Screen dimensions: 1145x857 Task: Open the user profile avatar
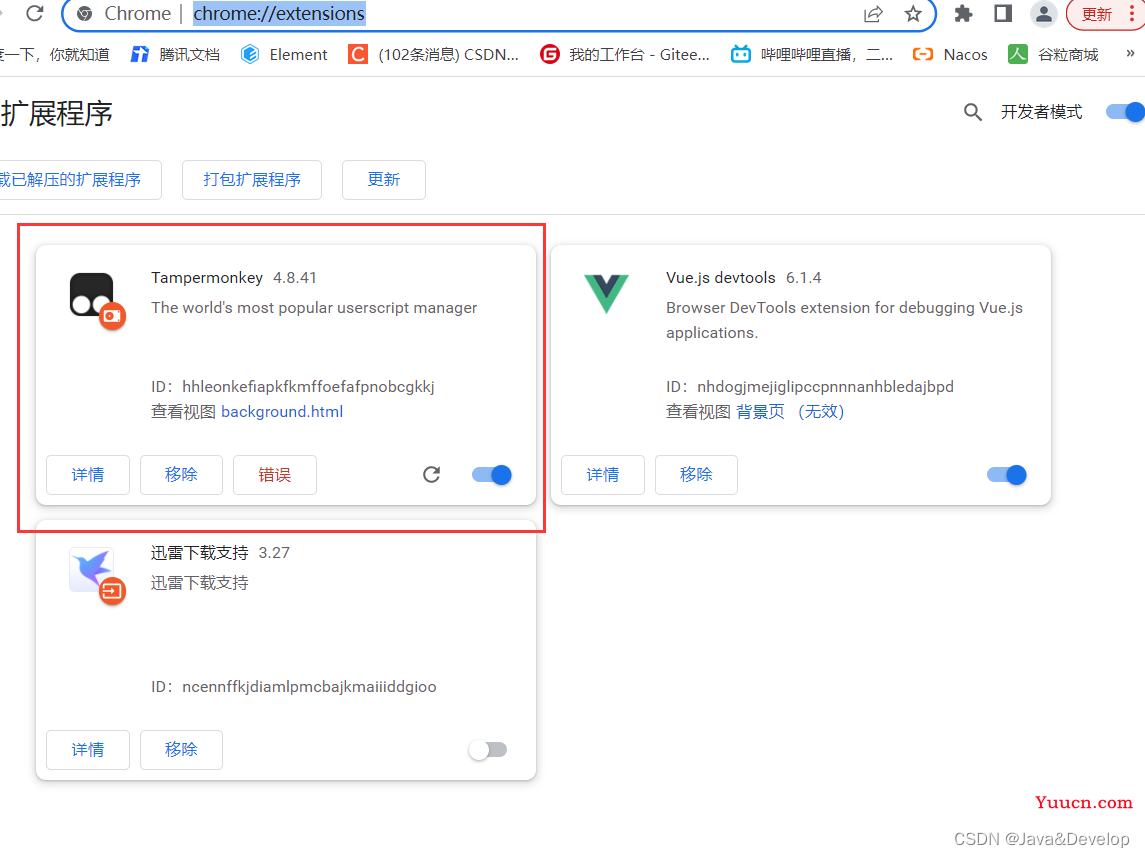click(1043, 14)
